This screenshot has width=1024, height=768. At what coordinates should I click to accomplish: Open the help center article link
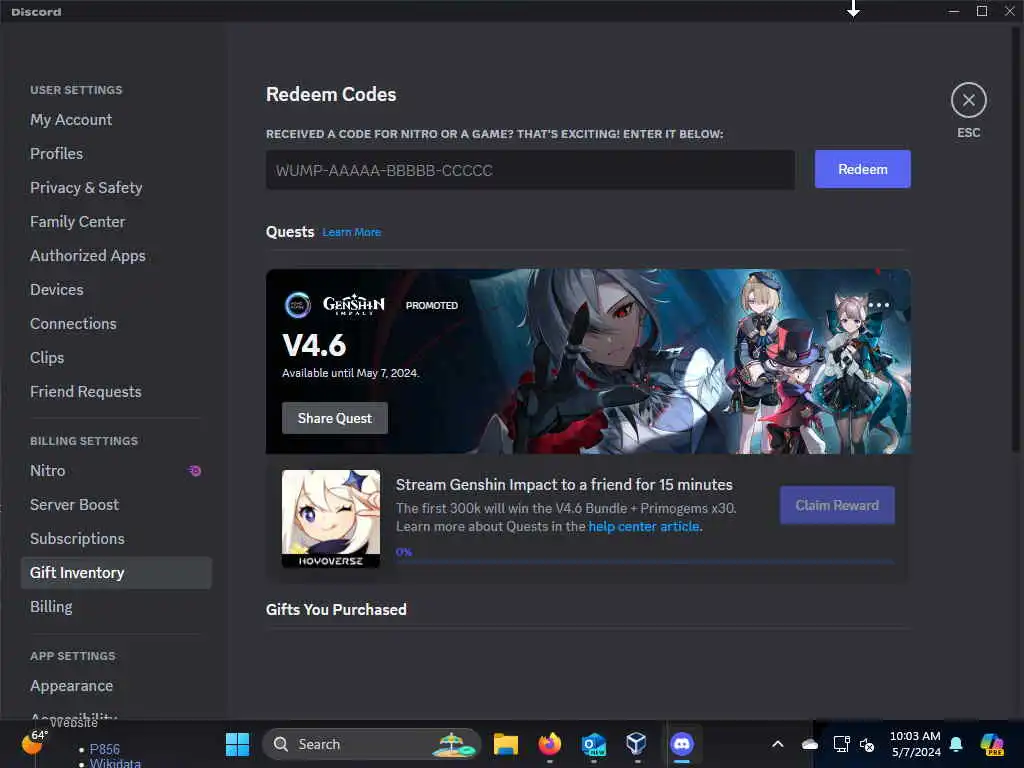point(644,526)
